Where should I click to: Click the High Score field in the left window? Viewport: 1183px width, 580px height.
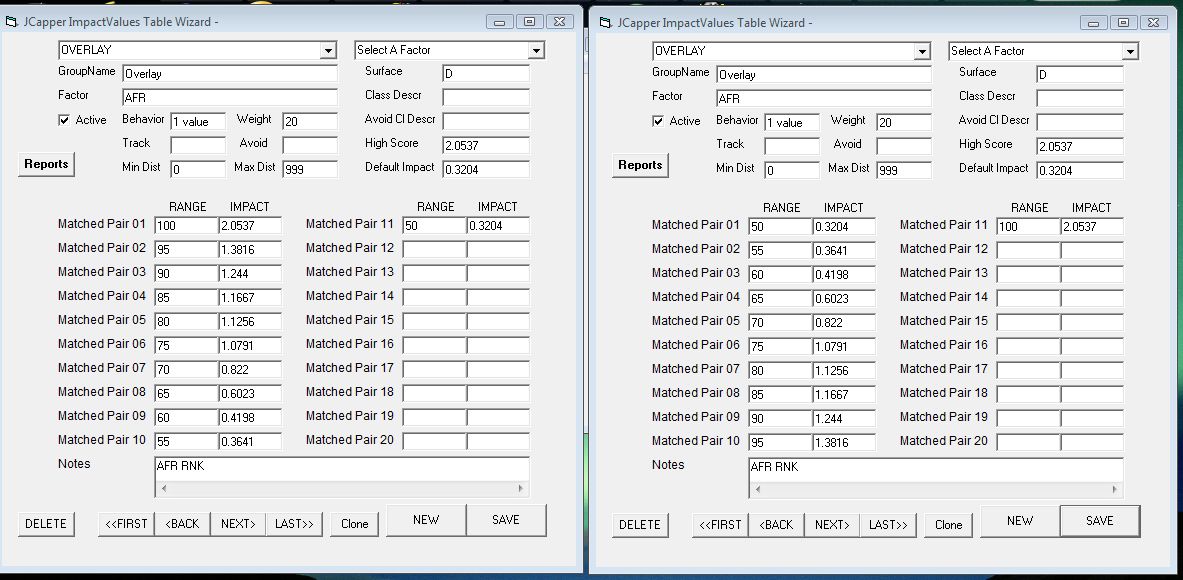[486, 145]
